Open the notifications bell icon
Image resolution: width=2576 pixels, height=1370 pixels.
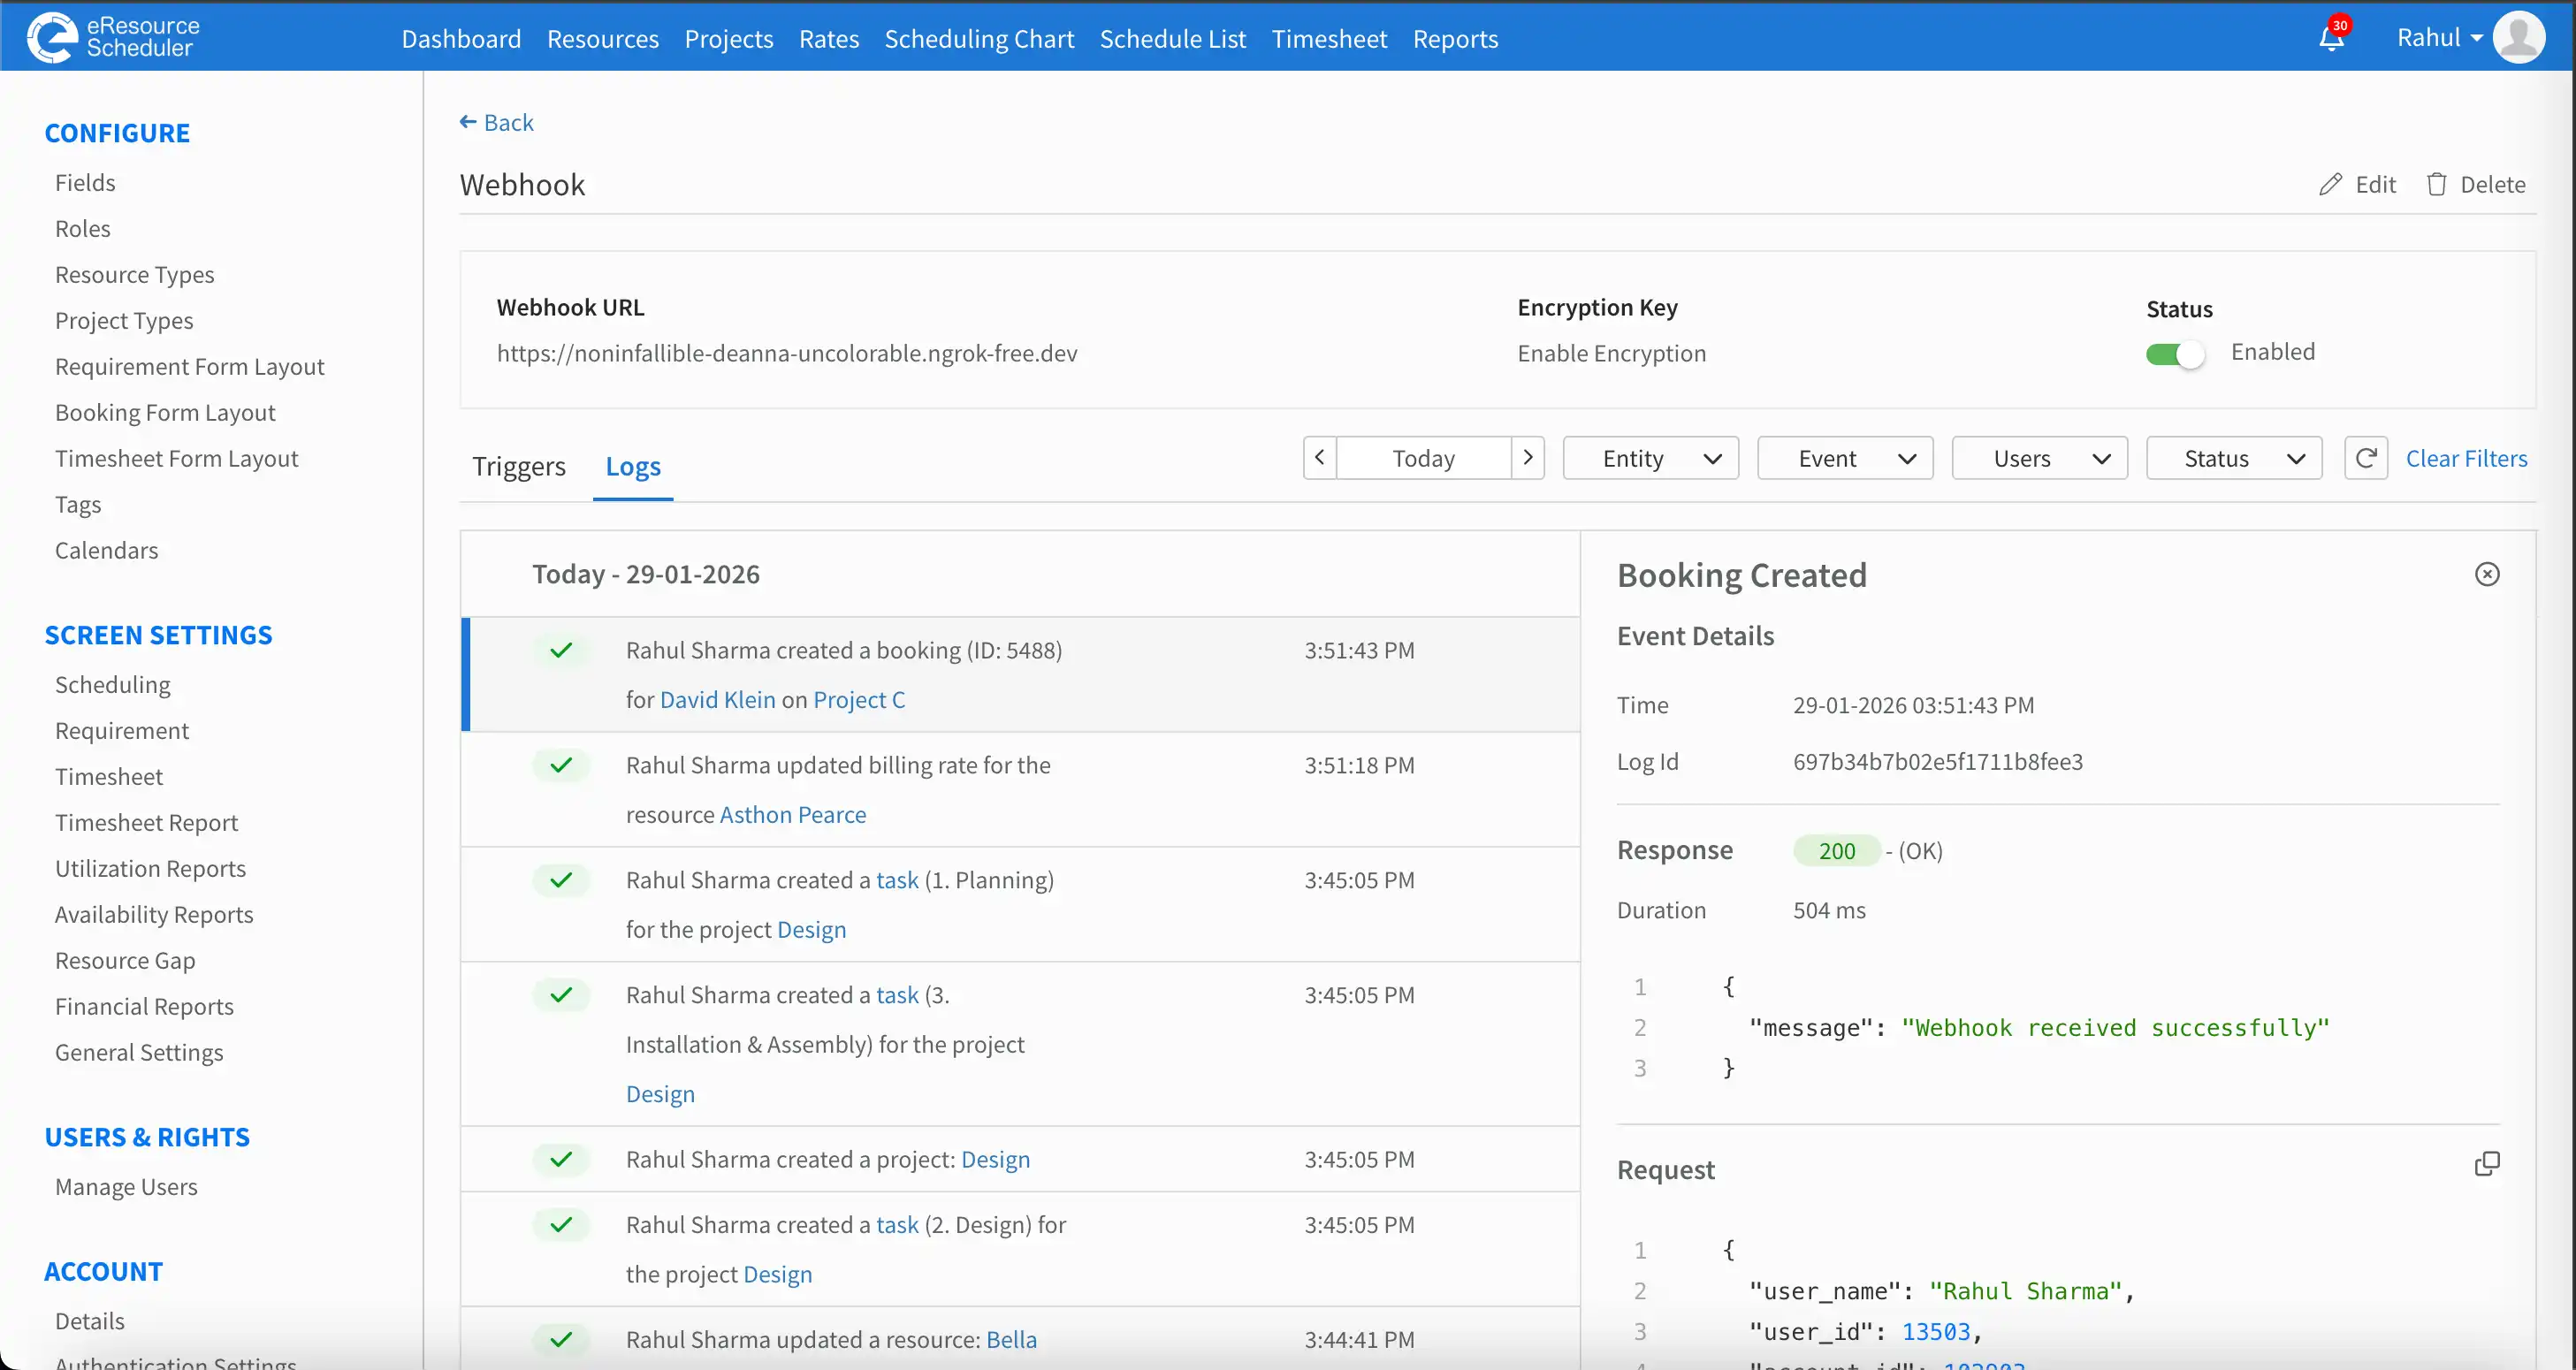2331,39
